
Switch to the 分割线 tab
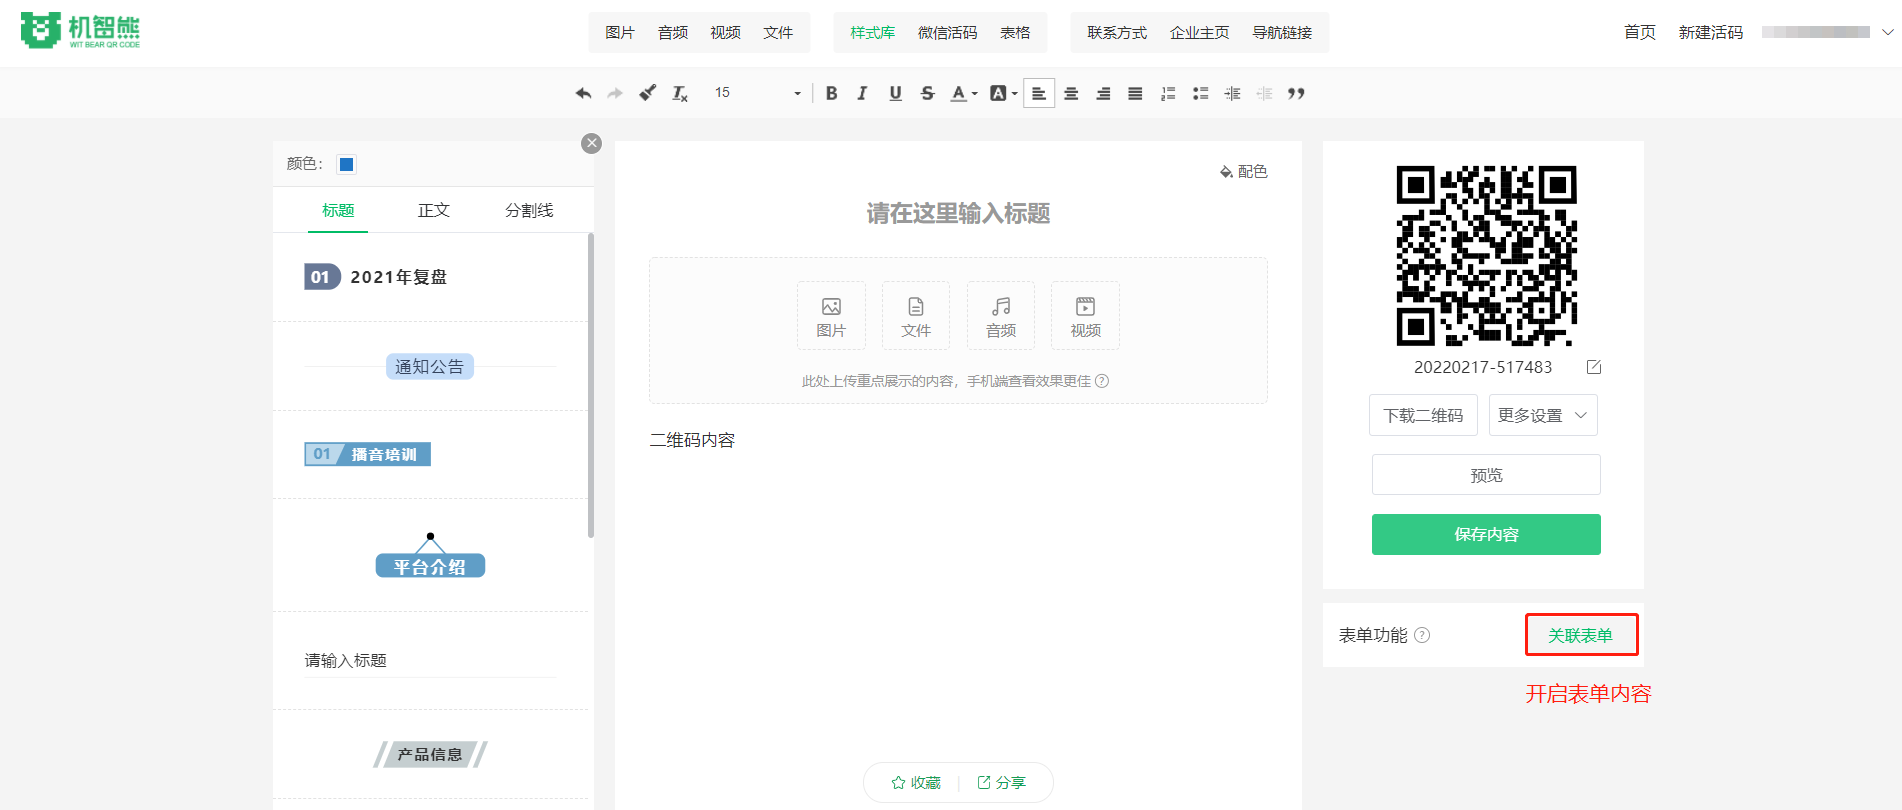pyautogui.click(x=529, y=210)
